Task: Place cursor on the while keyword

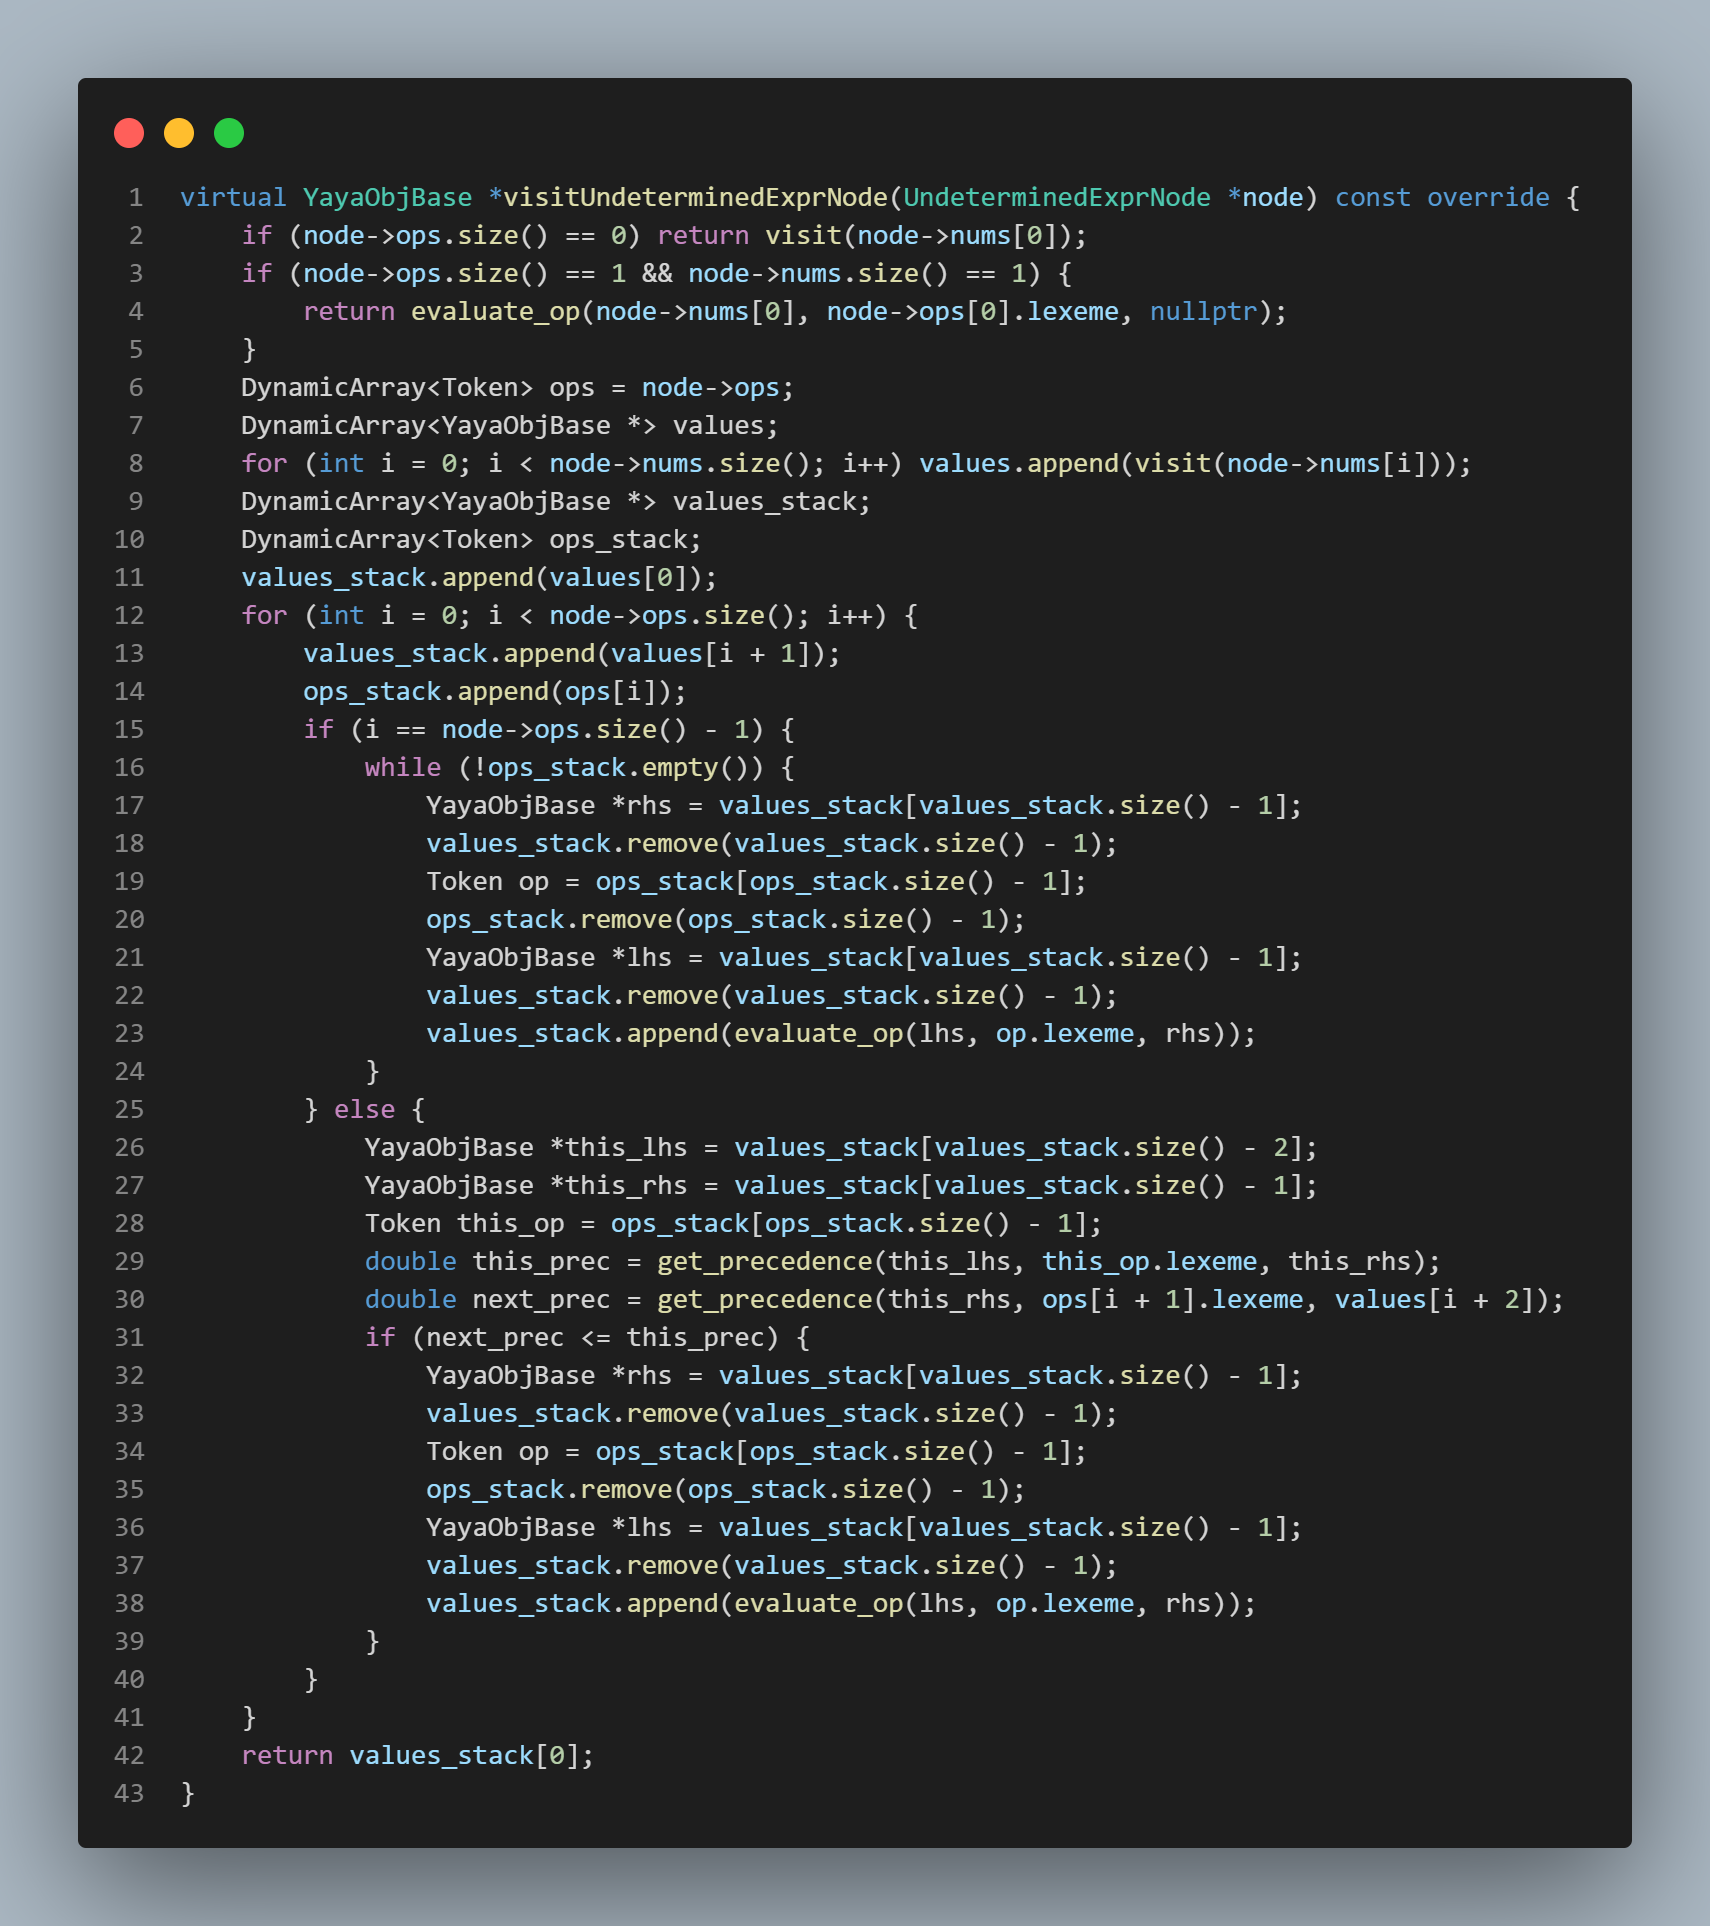Action: (402, 768)
